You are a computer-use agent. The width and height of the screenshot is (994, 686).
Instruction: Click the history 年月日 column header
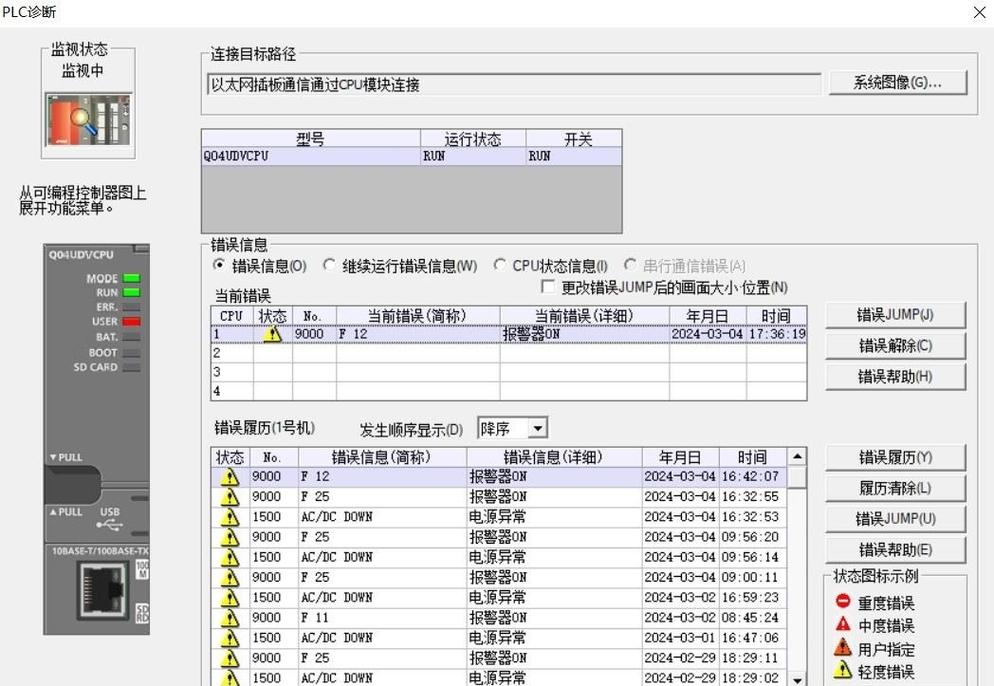(x=680, y=457)
